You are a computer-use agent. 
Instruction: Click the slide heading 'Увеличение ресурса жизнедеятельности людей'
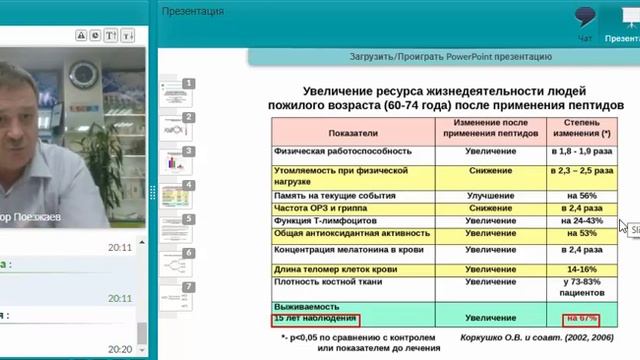tap(444, 91)
